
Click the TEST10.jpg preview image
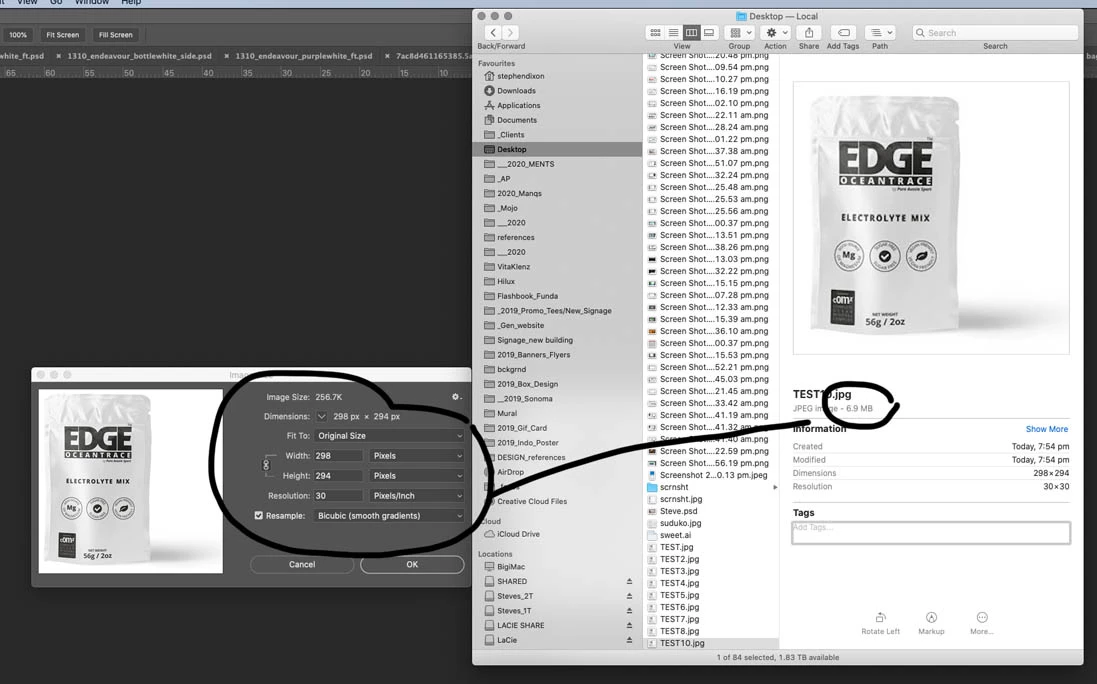(x=930, y=218)
